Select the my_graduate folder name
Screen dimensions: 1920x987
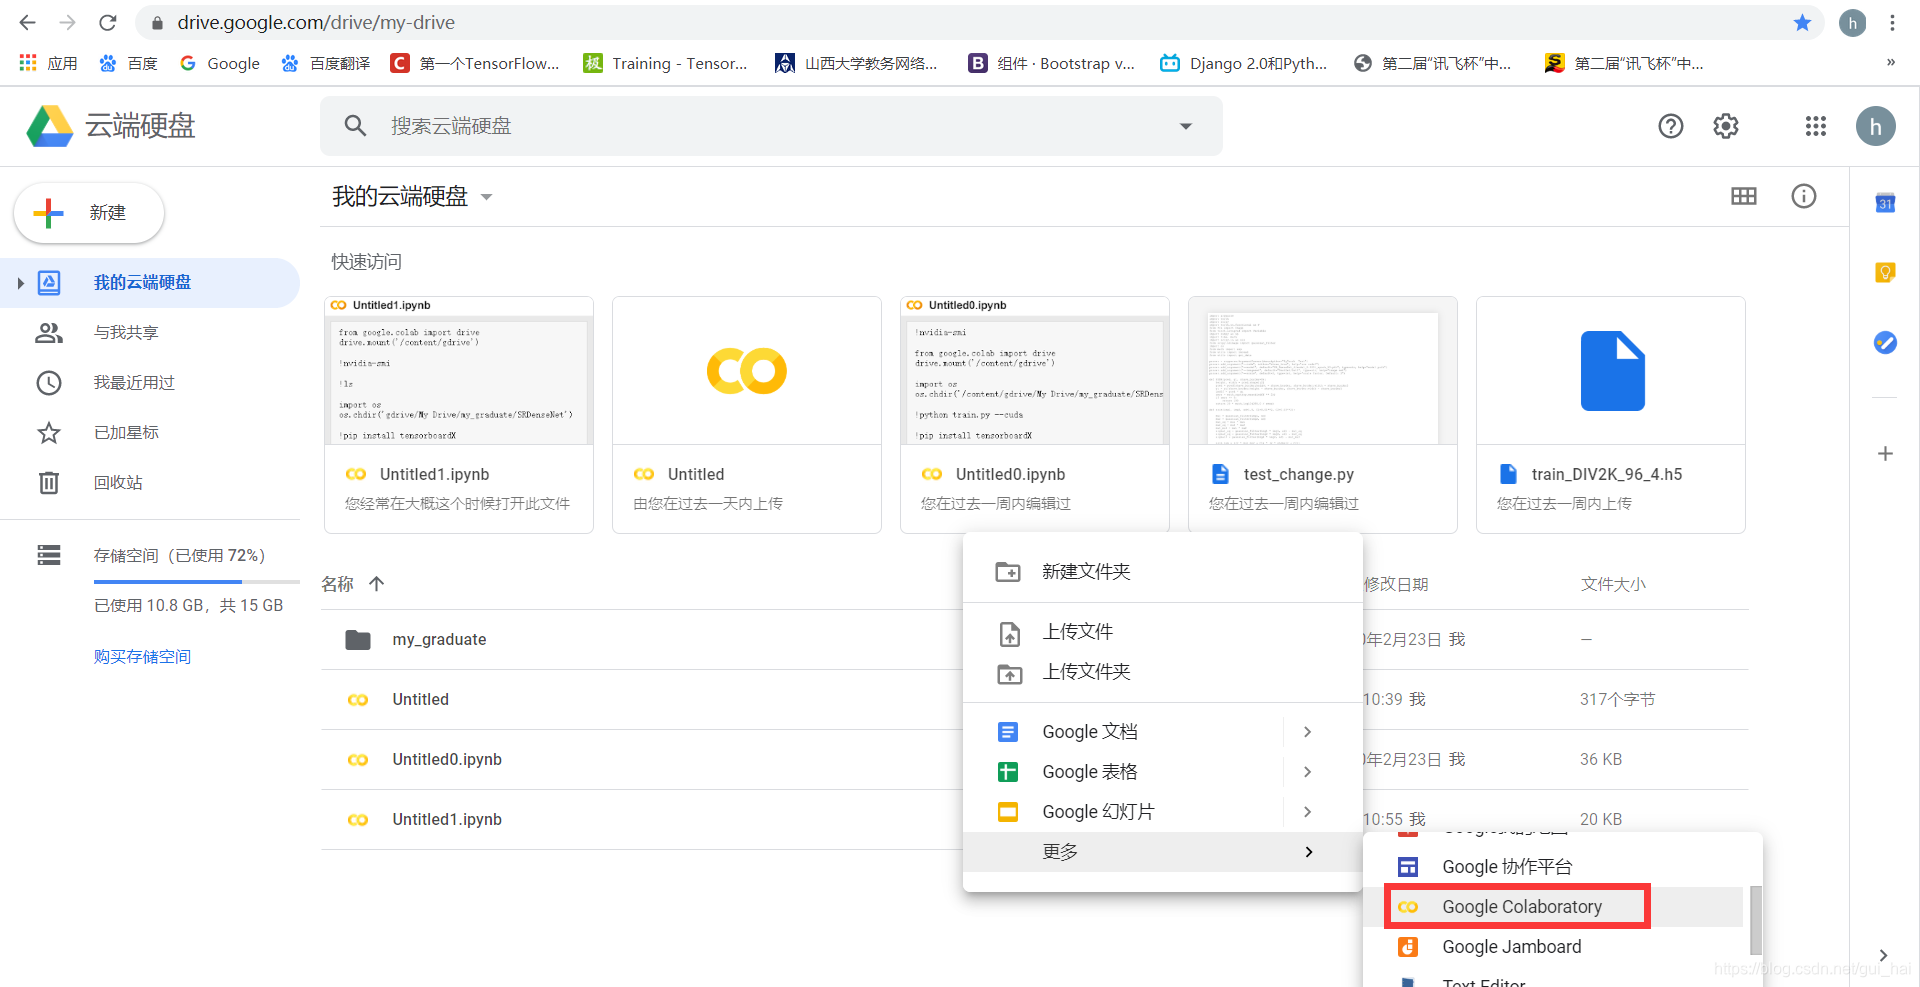[439, 640]
